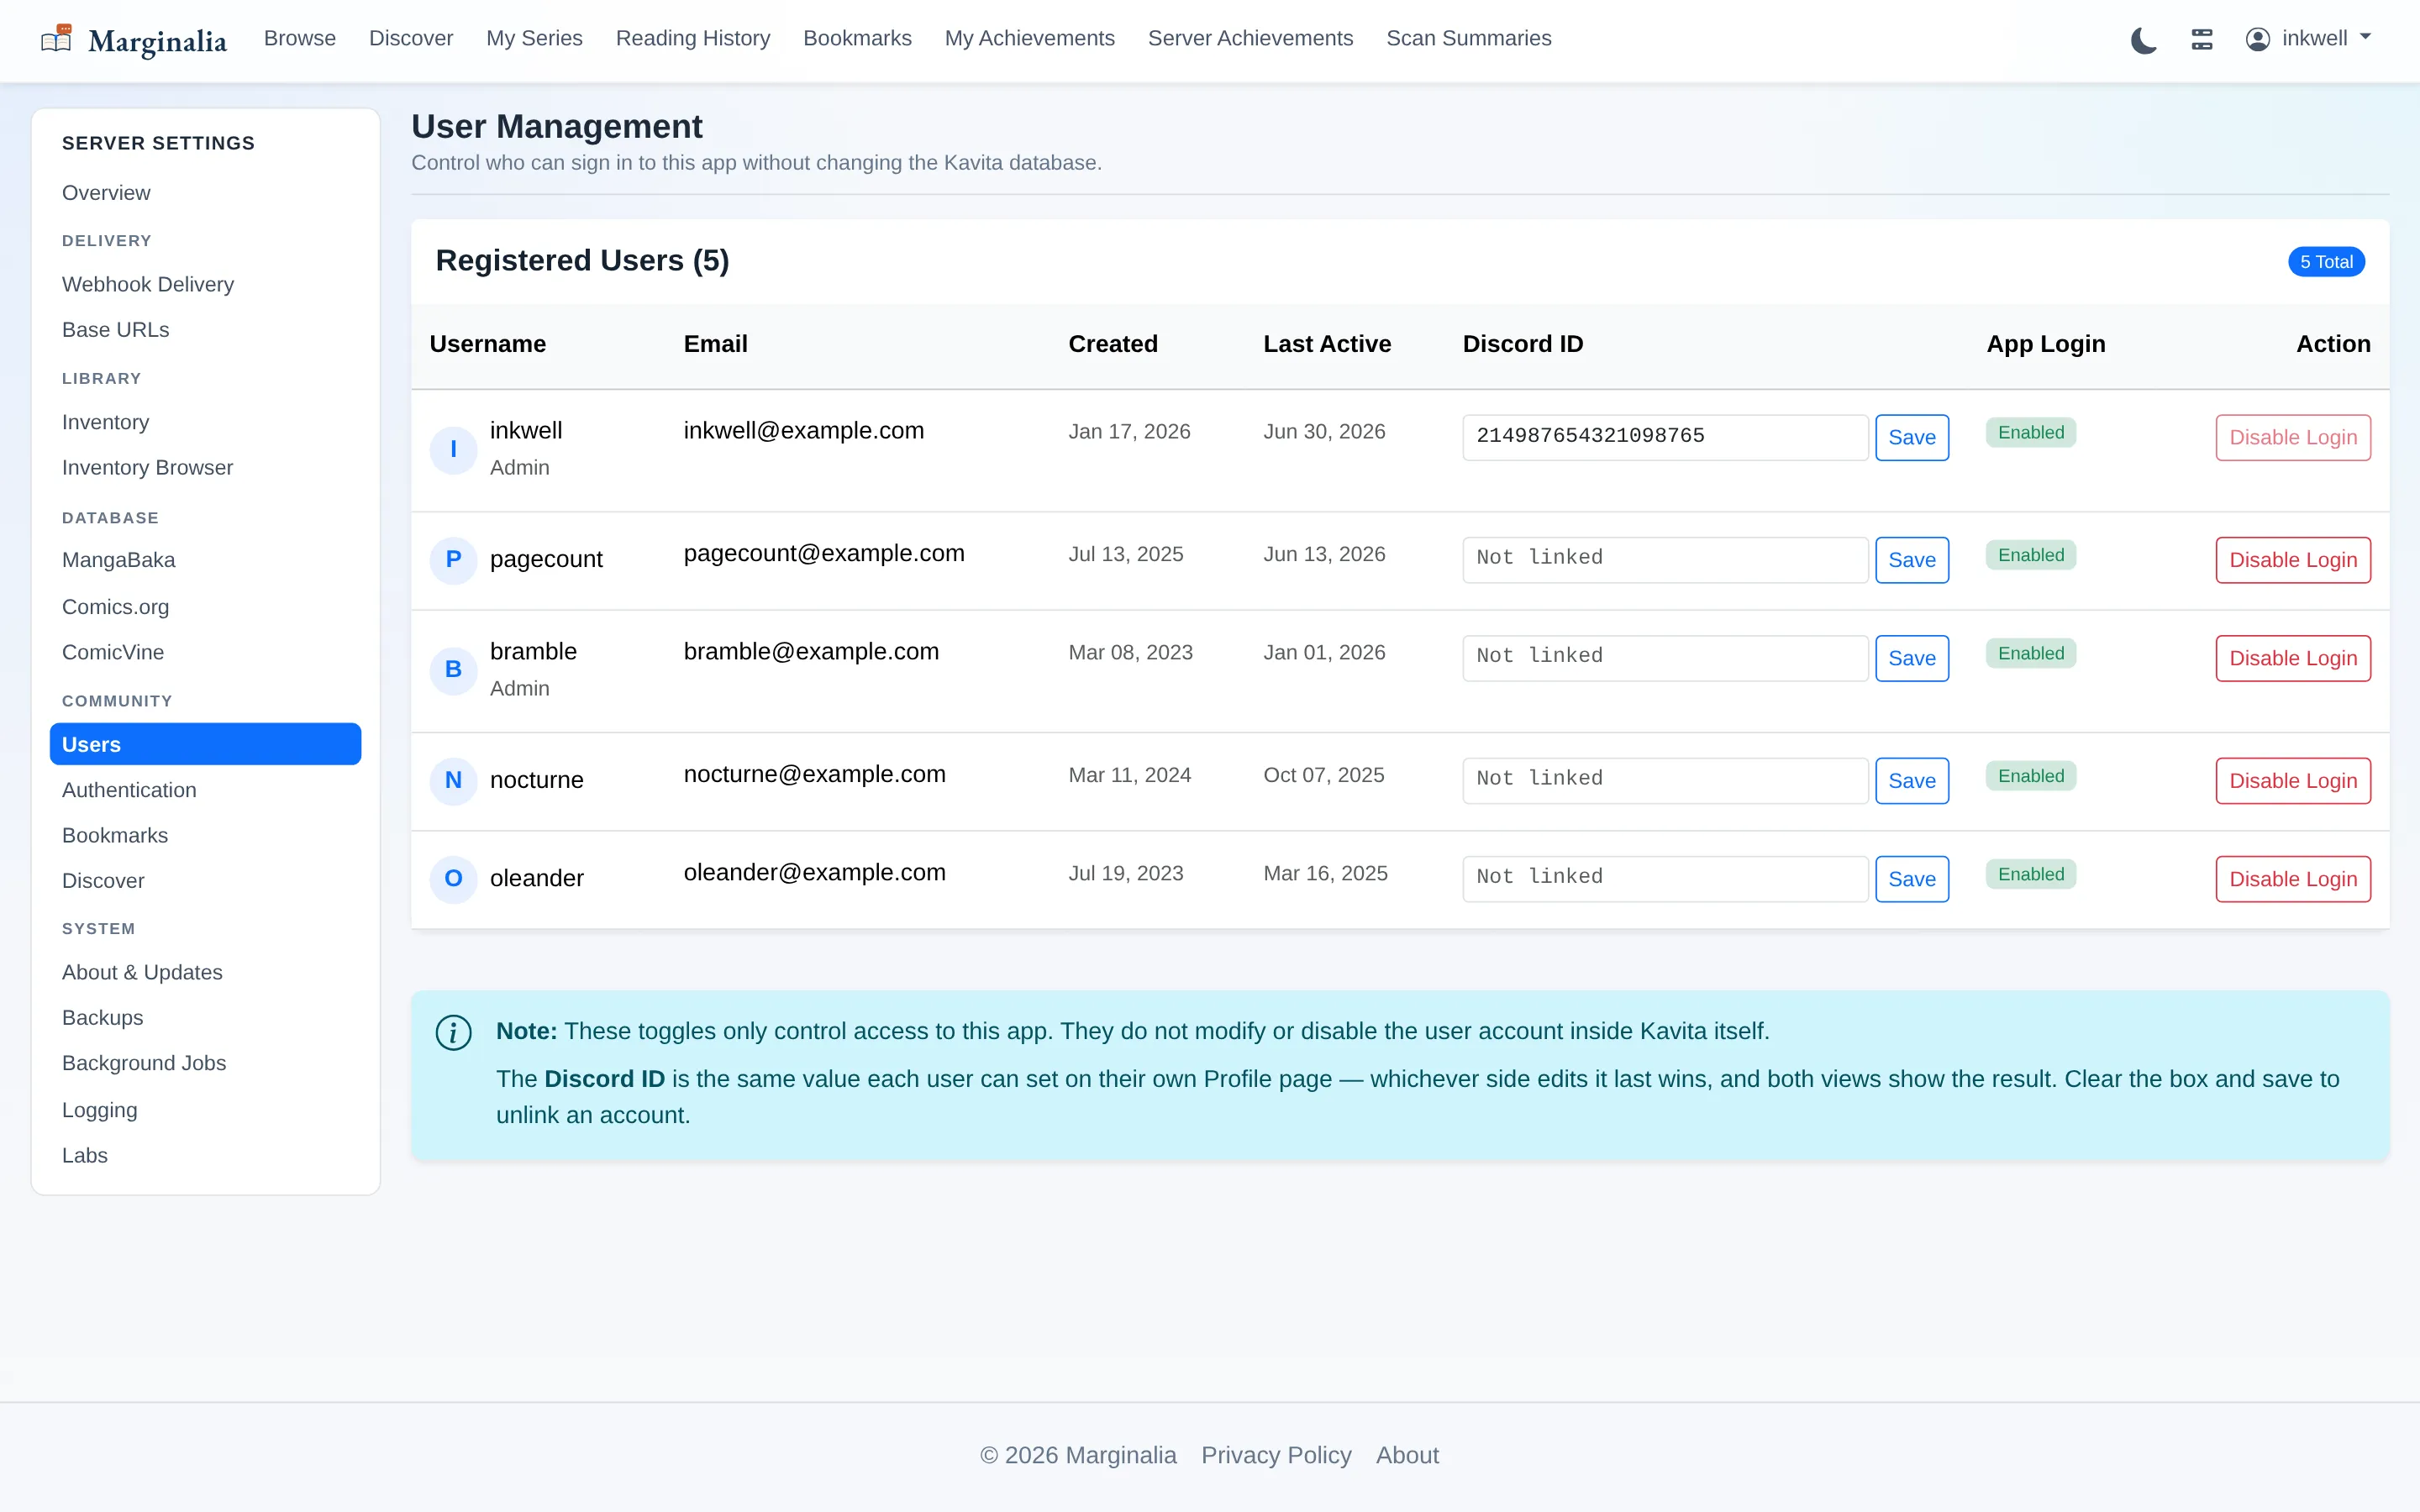Image resolution: width=2420 pixels, height=1512 pixels.
Task: Open the server settings icon in header
Action: (2201, 39)
